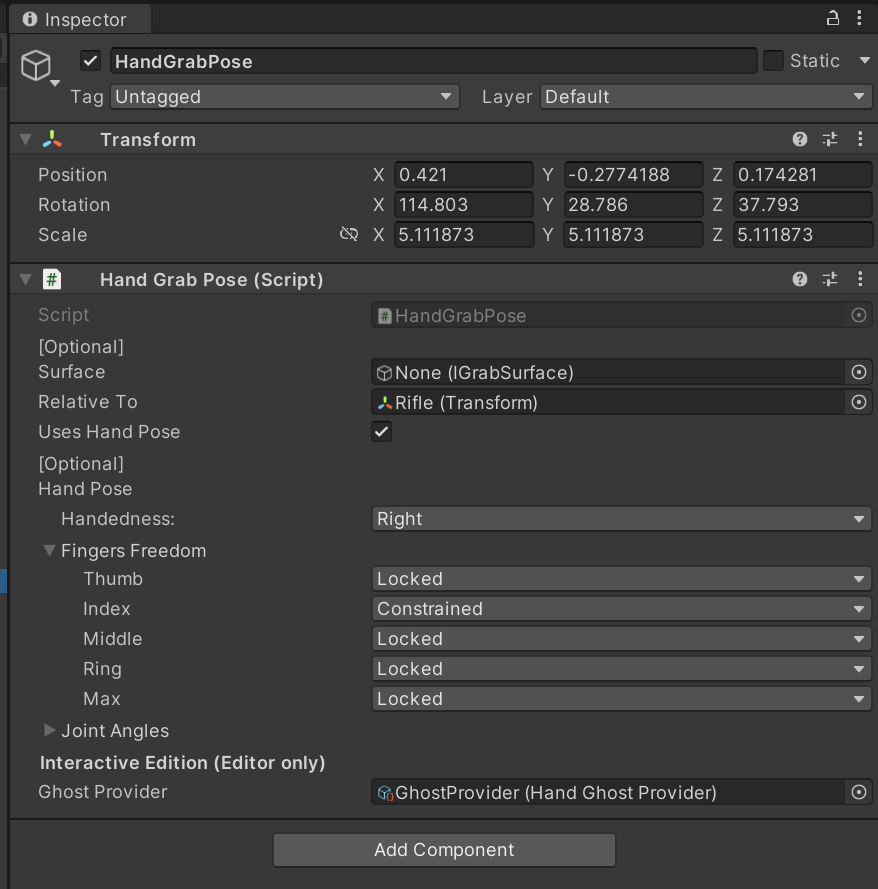Click the Scale X field 5.111873
Viewport: 878px width, 889px height.
(x=464, y=235)
